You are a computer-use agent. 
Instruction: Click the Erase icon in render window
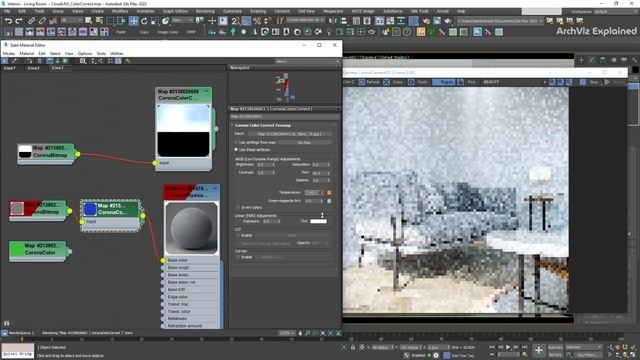pos(387,82)
